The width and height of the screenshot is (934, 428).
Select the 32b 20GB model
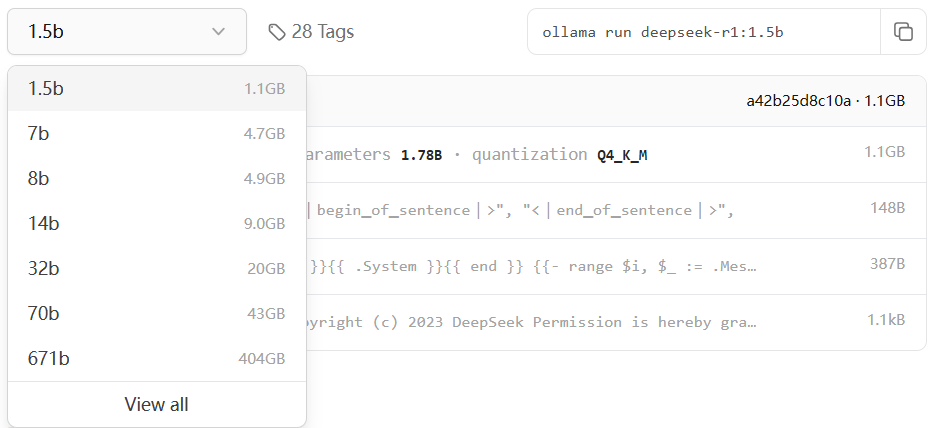pyautogui.click(x=156, y=268)
